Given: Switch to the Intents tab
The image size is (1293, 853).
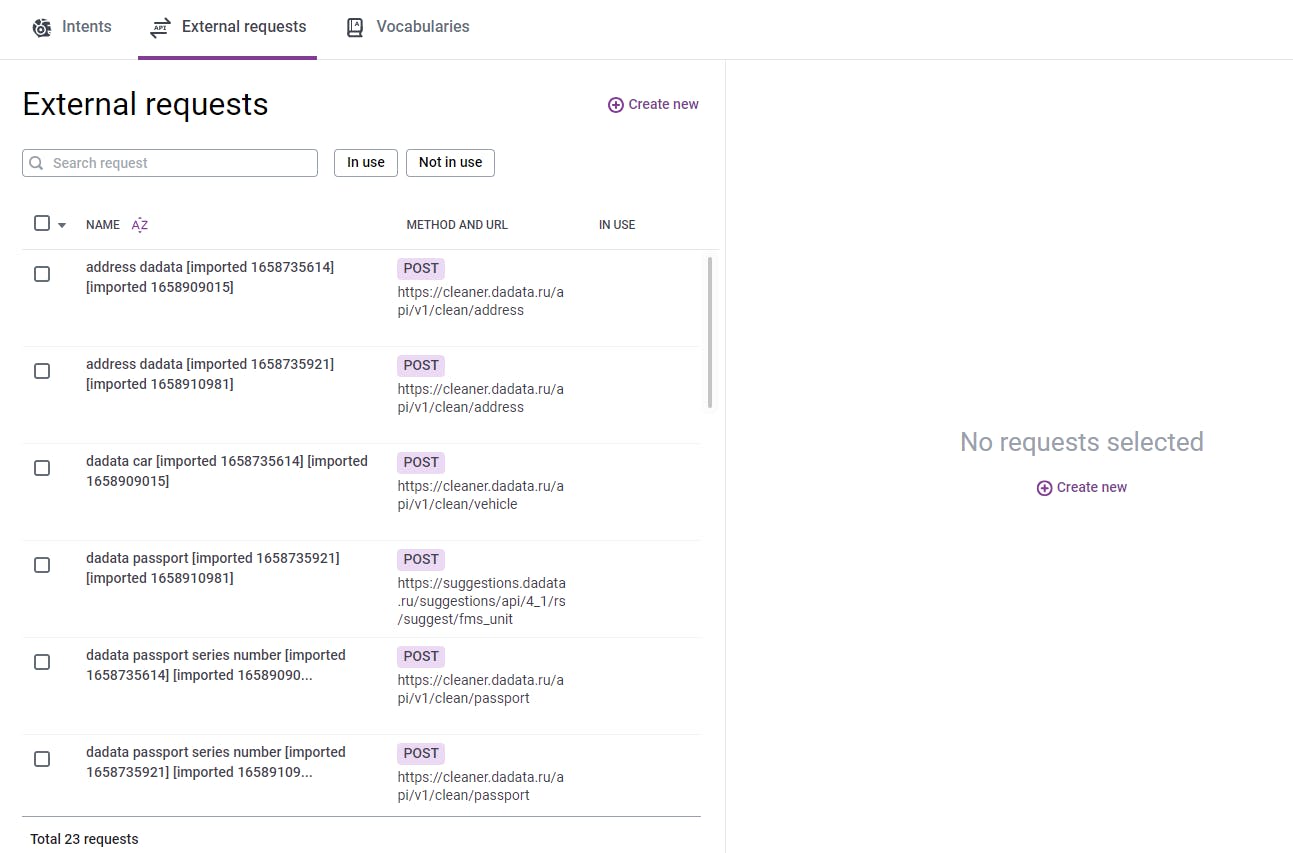Looking at the screenshot, I should click(86, 27).
